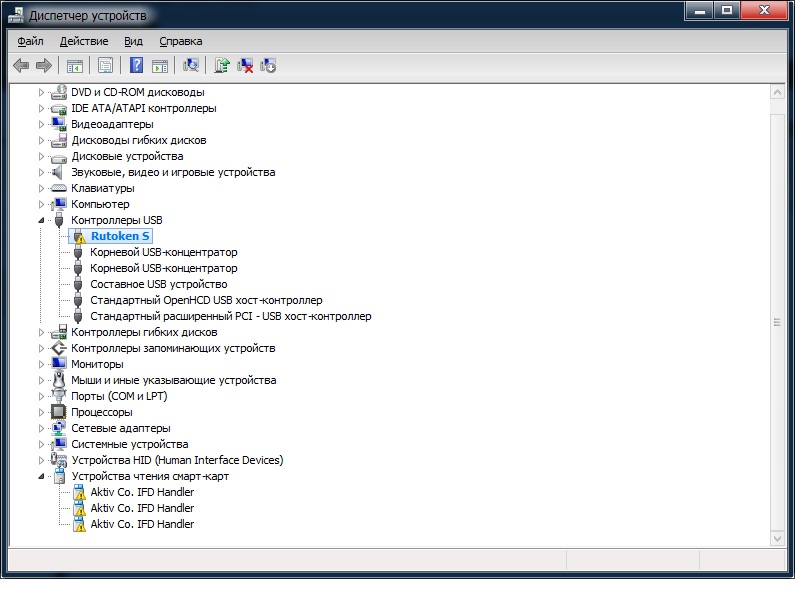795x614 pixels.
Task: Open the Файл menu
Action: click(30, 41)
